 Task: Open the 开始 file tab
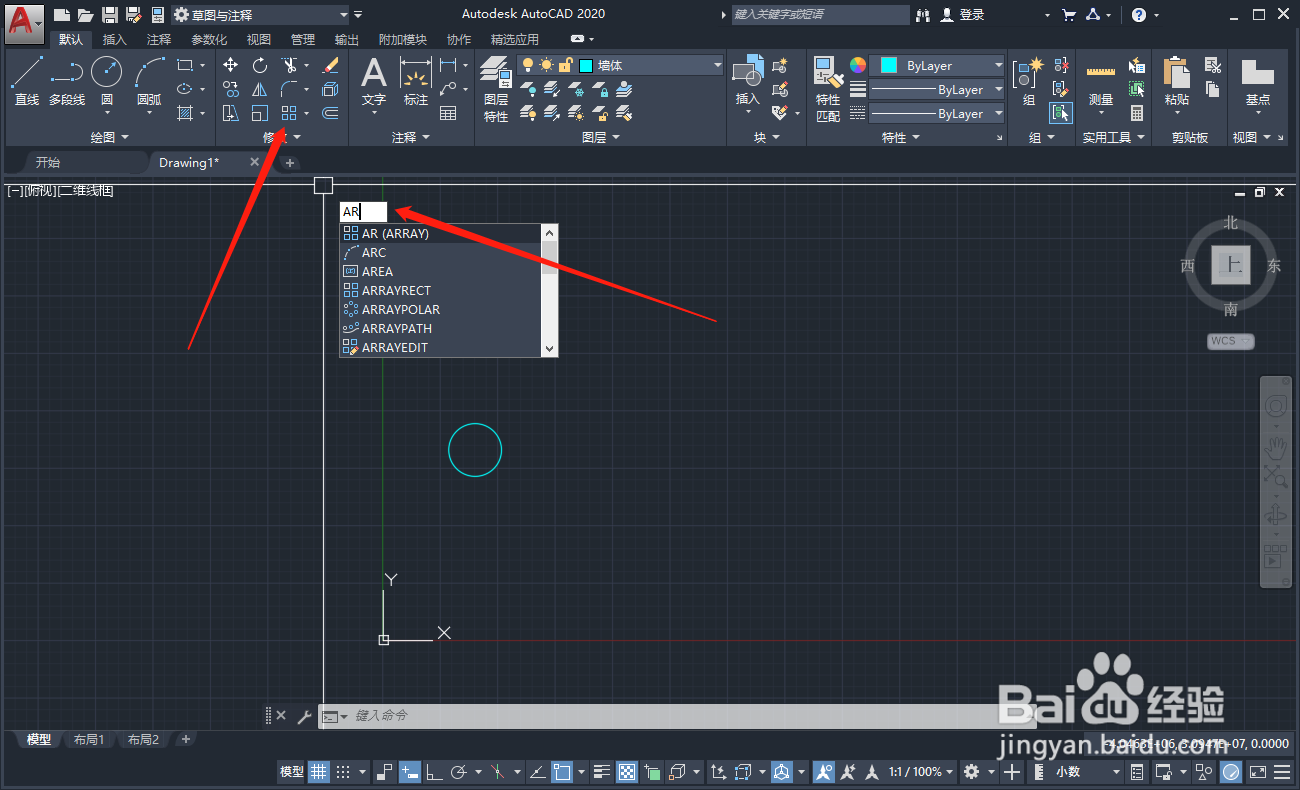pyautogui.click(x=48, y=162)
